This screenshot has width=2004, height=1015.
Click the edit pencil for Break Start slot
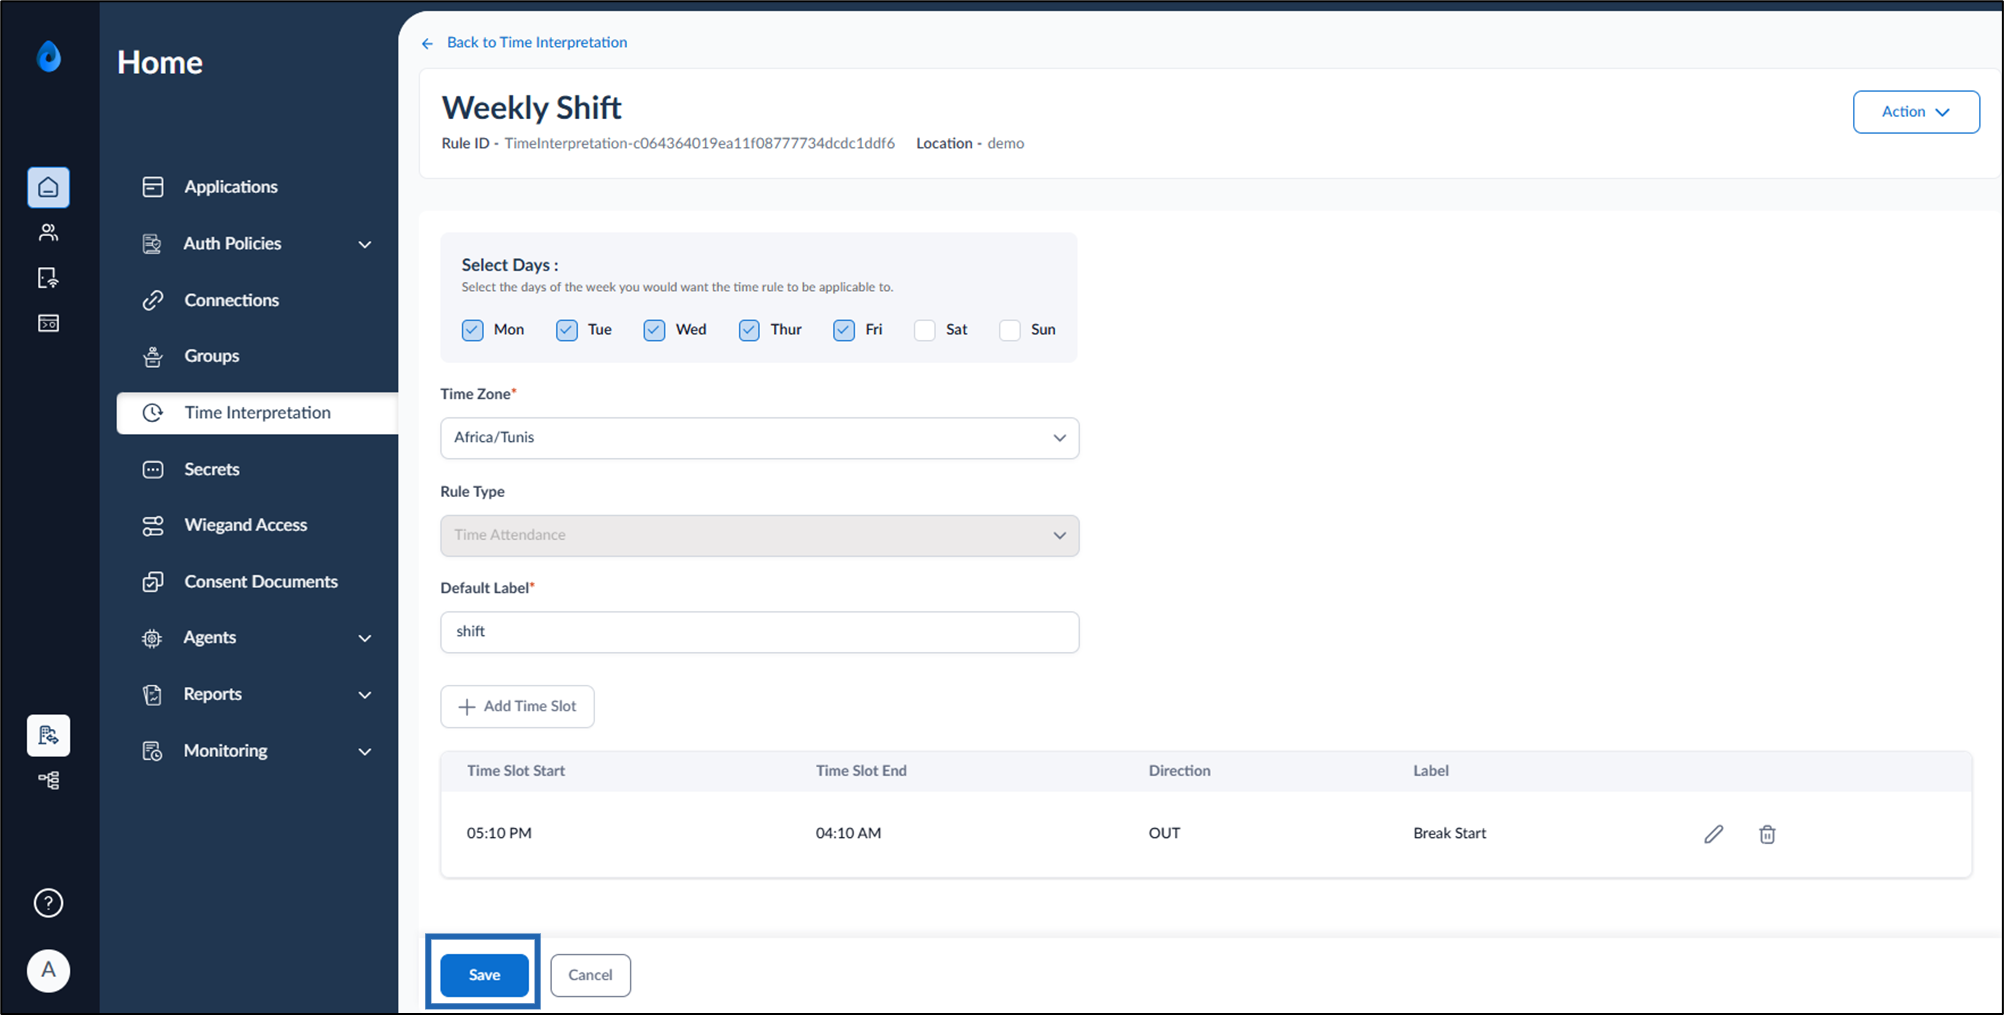tap(1713, 834)
